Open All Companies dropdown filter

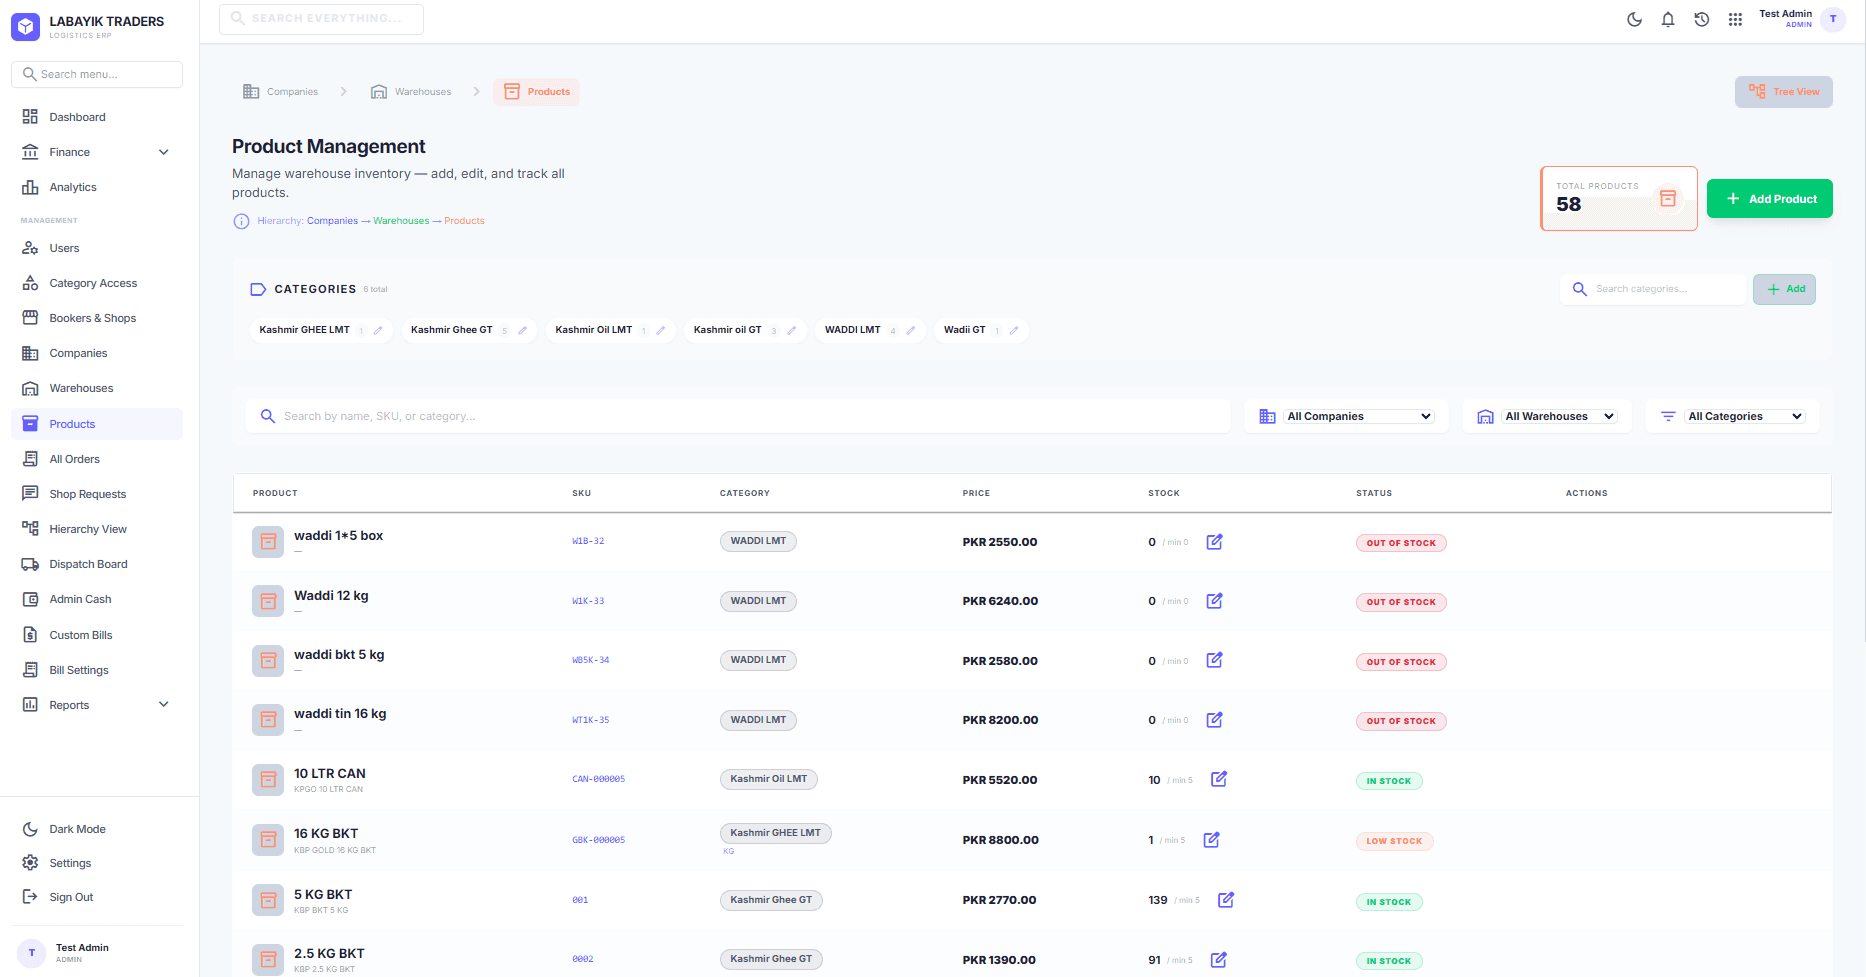pyautogui.click(x=1359, y=416)
